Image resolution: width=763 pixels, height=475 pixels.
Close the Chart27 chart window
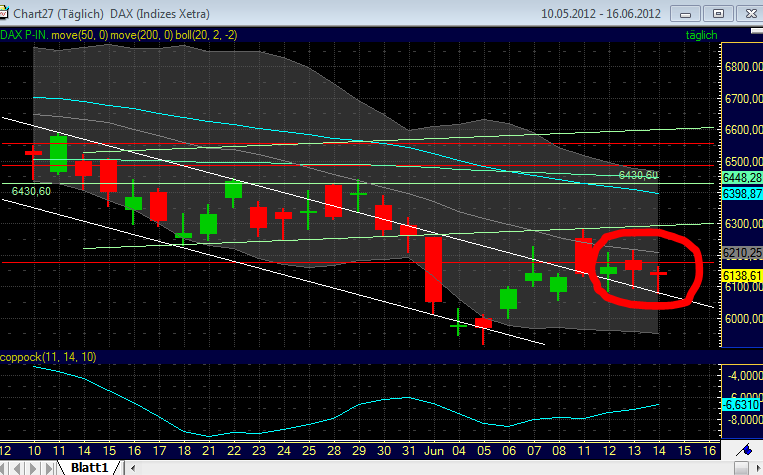pos(750,14)
